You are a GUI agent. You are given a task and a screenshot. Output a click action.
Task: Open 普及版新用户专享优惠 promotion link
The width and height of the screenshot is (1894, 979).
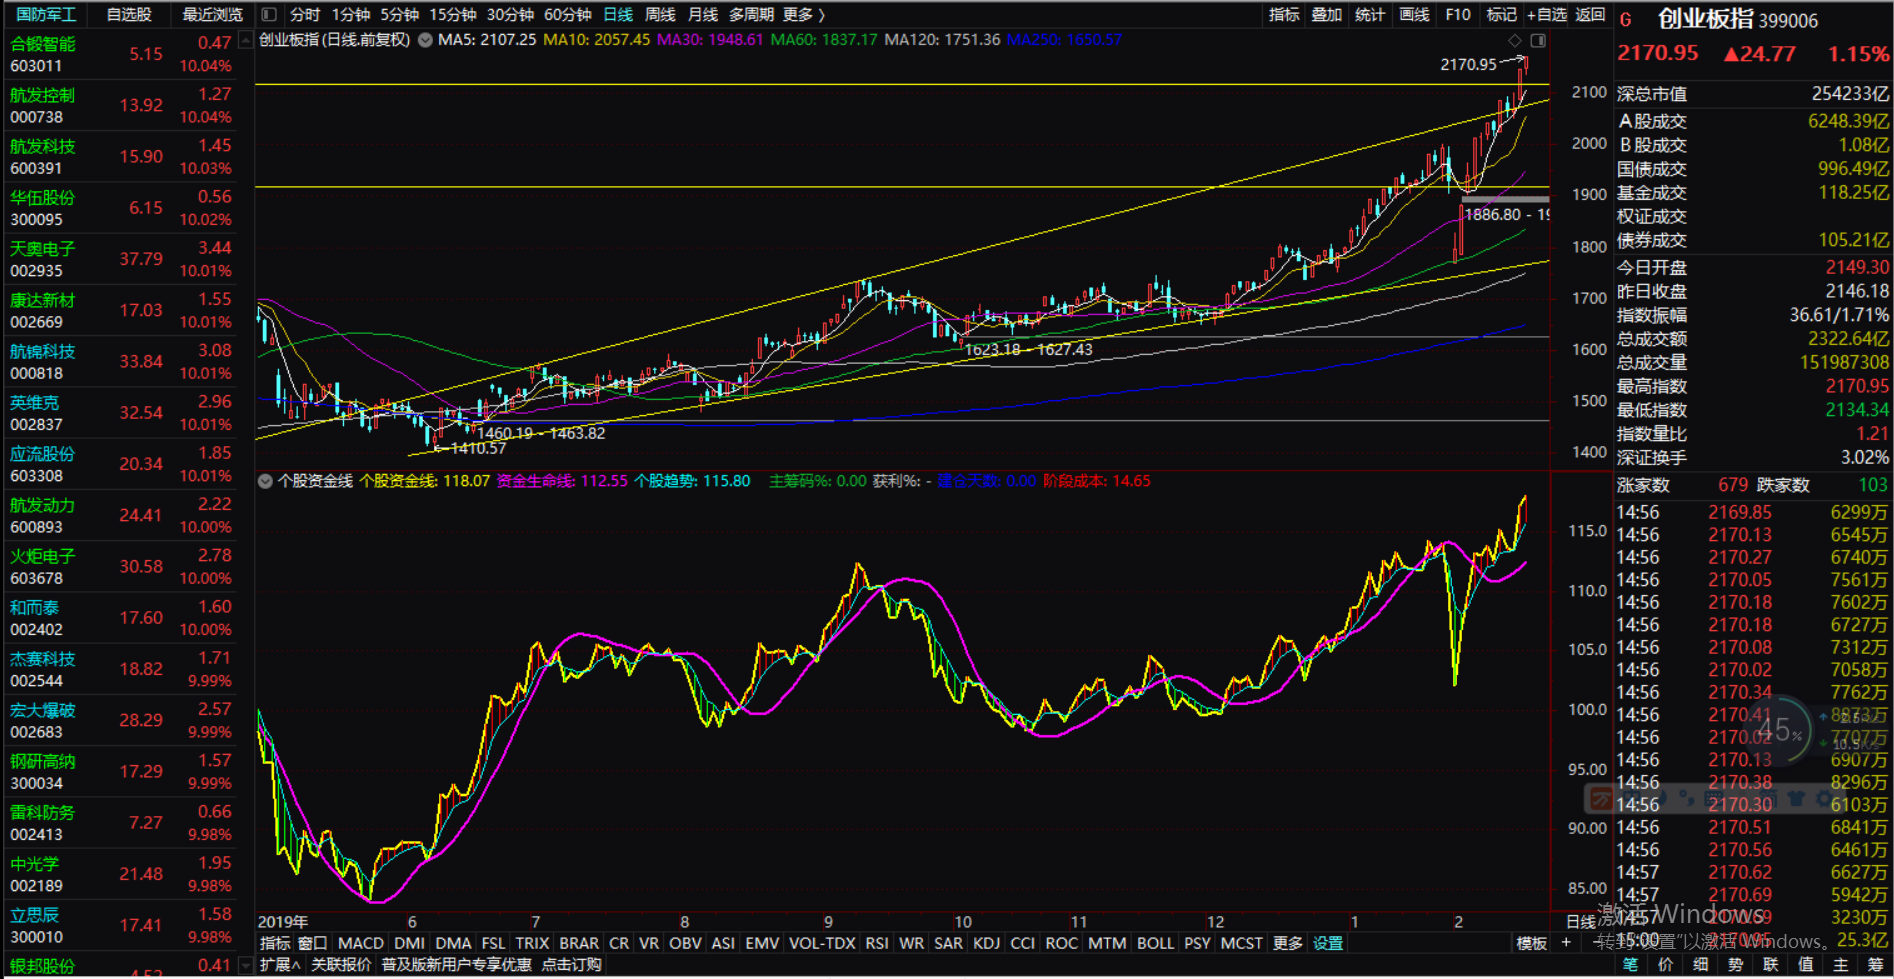point(456,965)
